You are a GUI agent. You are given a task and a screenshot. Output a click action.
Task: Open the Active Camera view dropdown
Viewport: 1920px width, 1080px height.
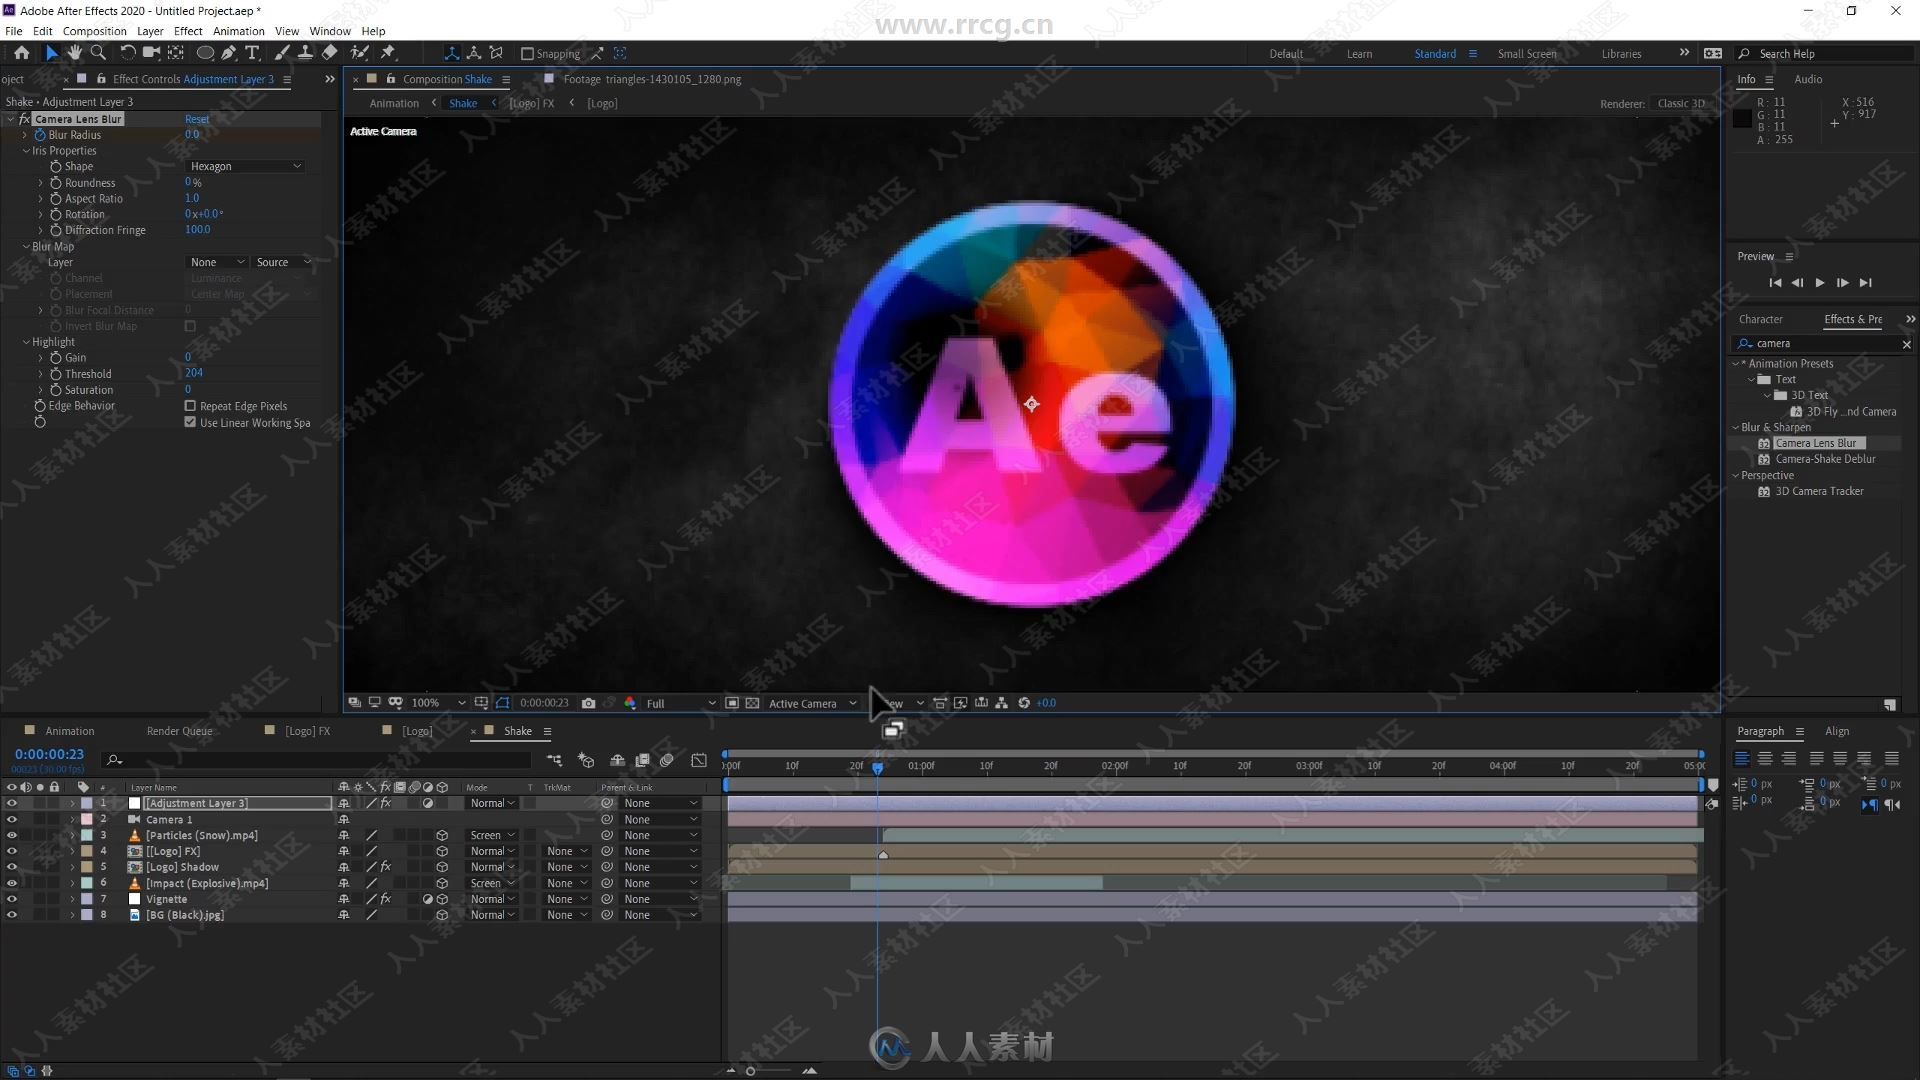pyautogui.click(x=812, y=703)
